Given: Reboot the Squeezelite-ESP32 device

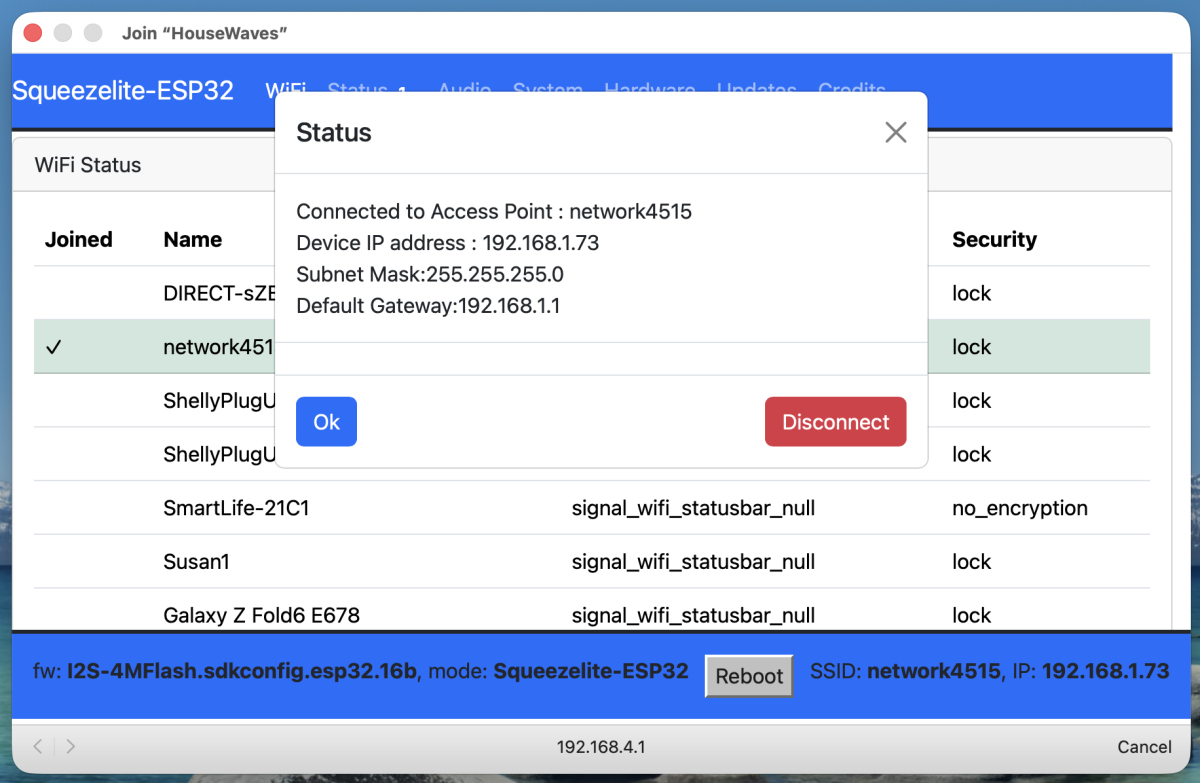Looking at the screenshot, I should 748,676.
